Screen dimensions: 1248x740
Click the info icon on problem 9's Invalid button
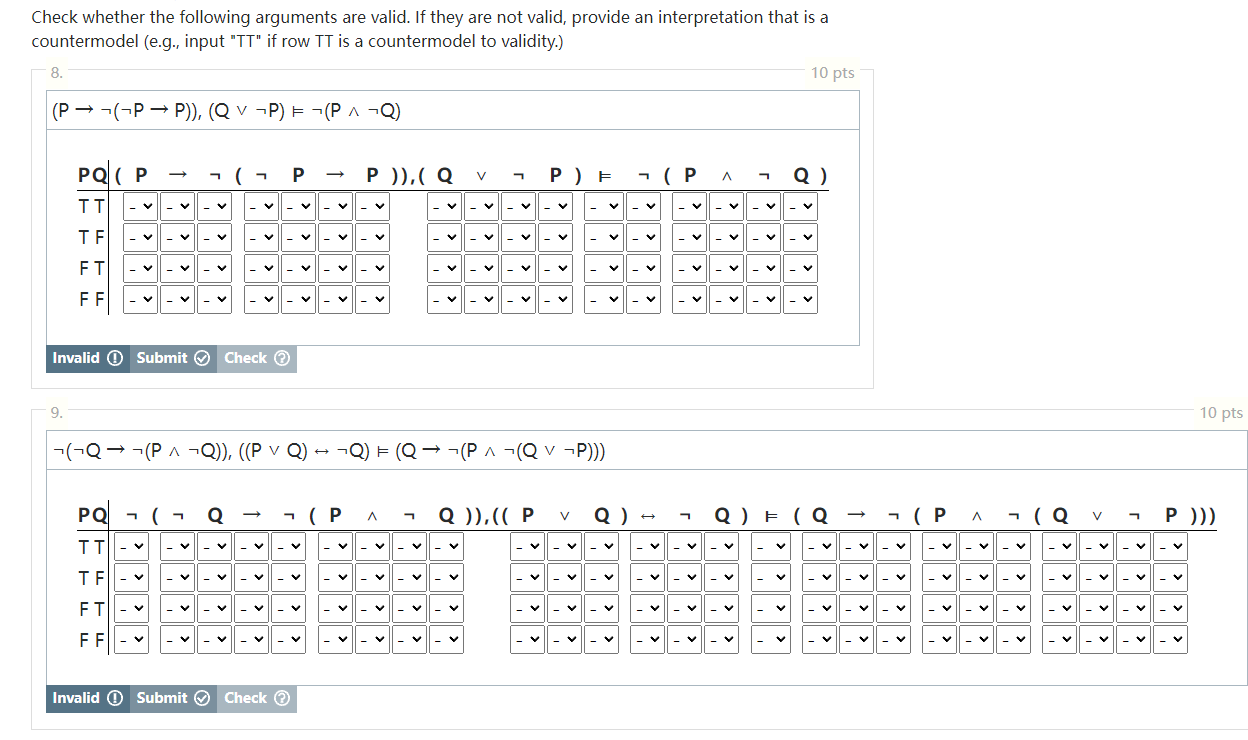click(113, 699)
